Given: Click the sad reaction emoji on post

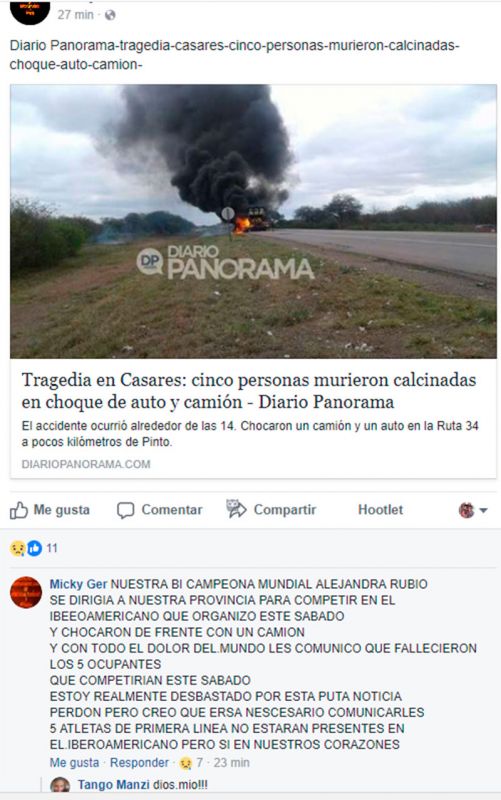Looking at the screenshot, I should click(17, 548).
